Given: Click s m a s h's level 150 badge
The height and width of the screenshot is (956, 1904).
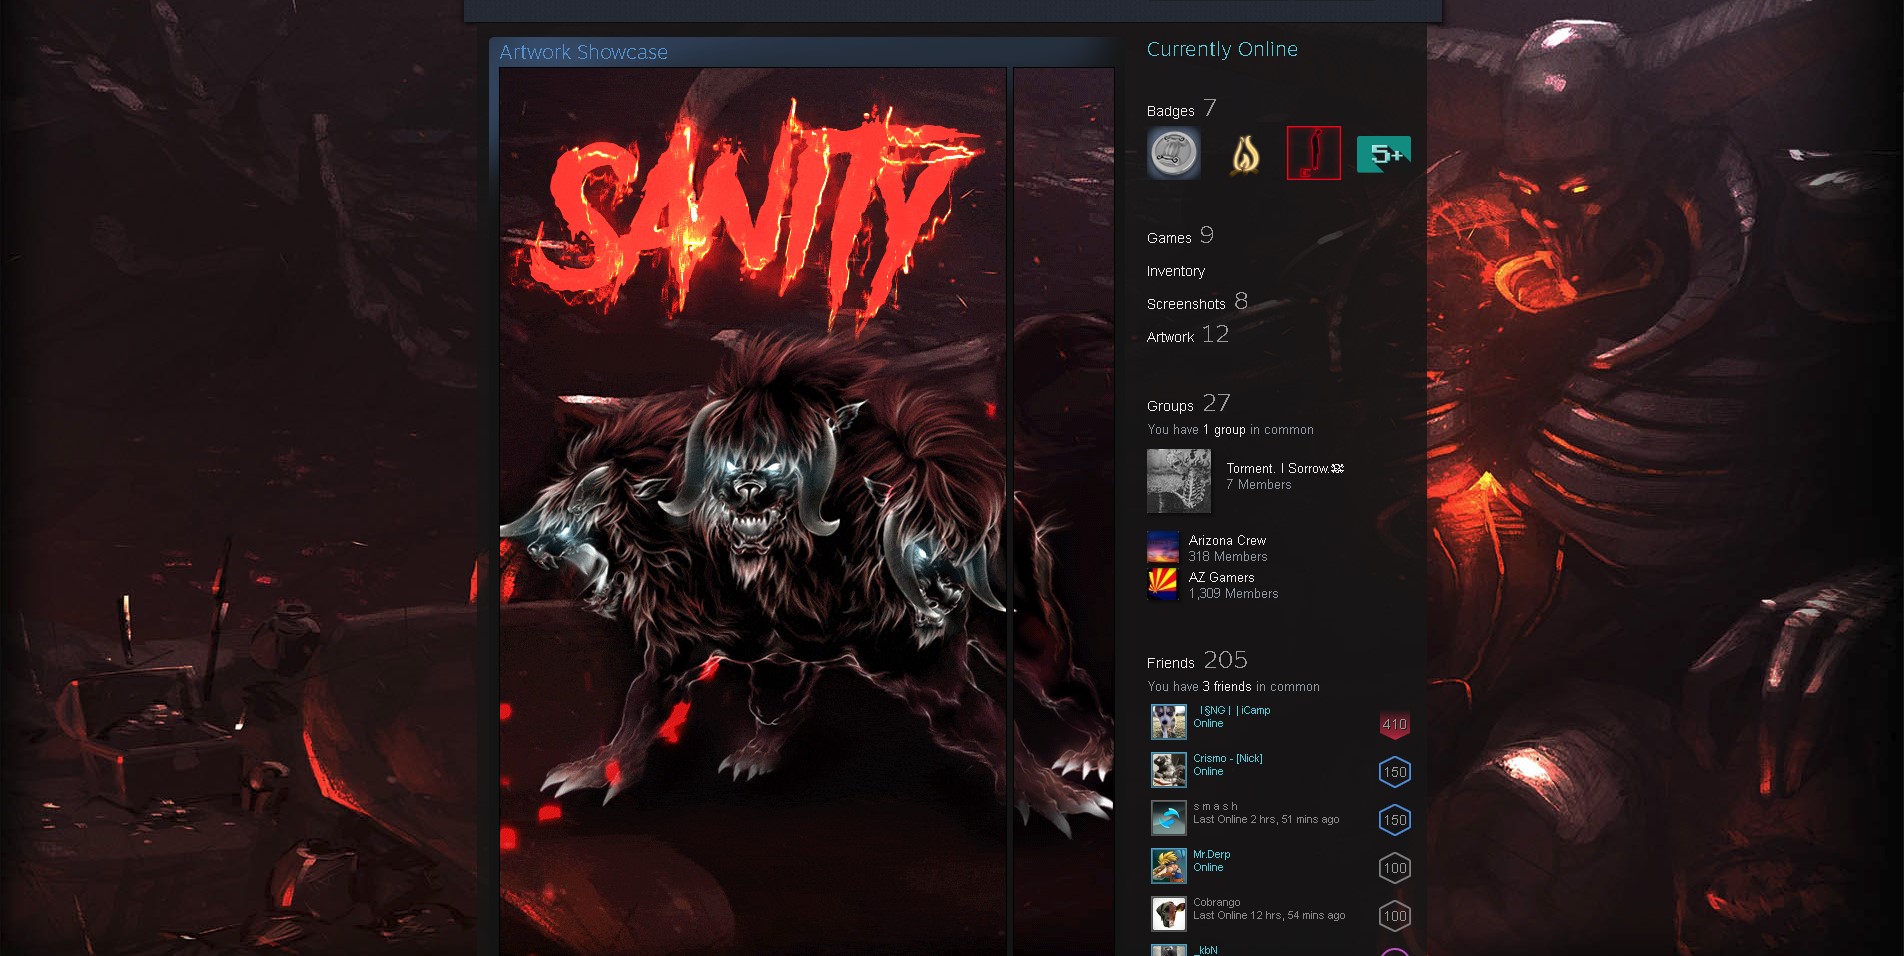Looking at the screenshot, I should [1395, 820].
